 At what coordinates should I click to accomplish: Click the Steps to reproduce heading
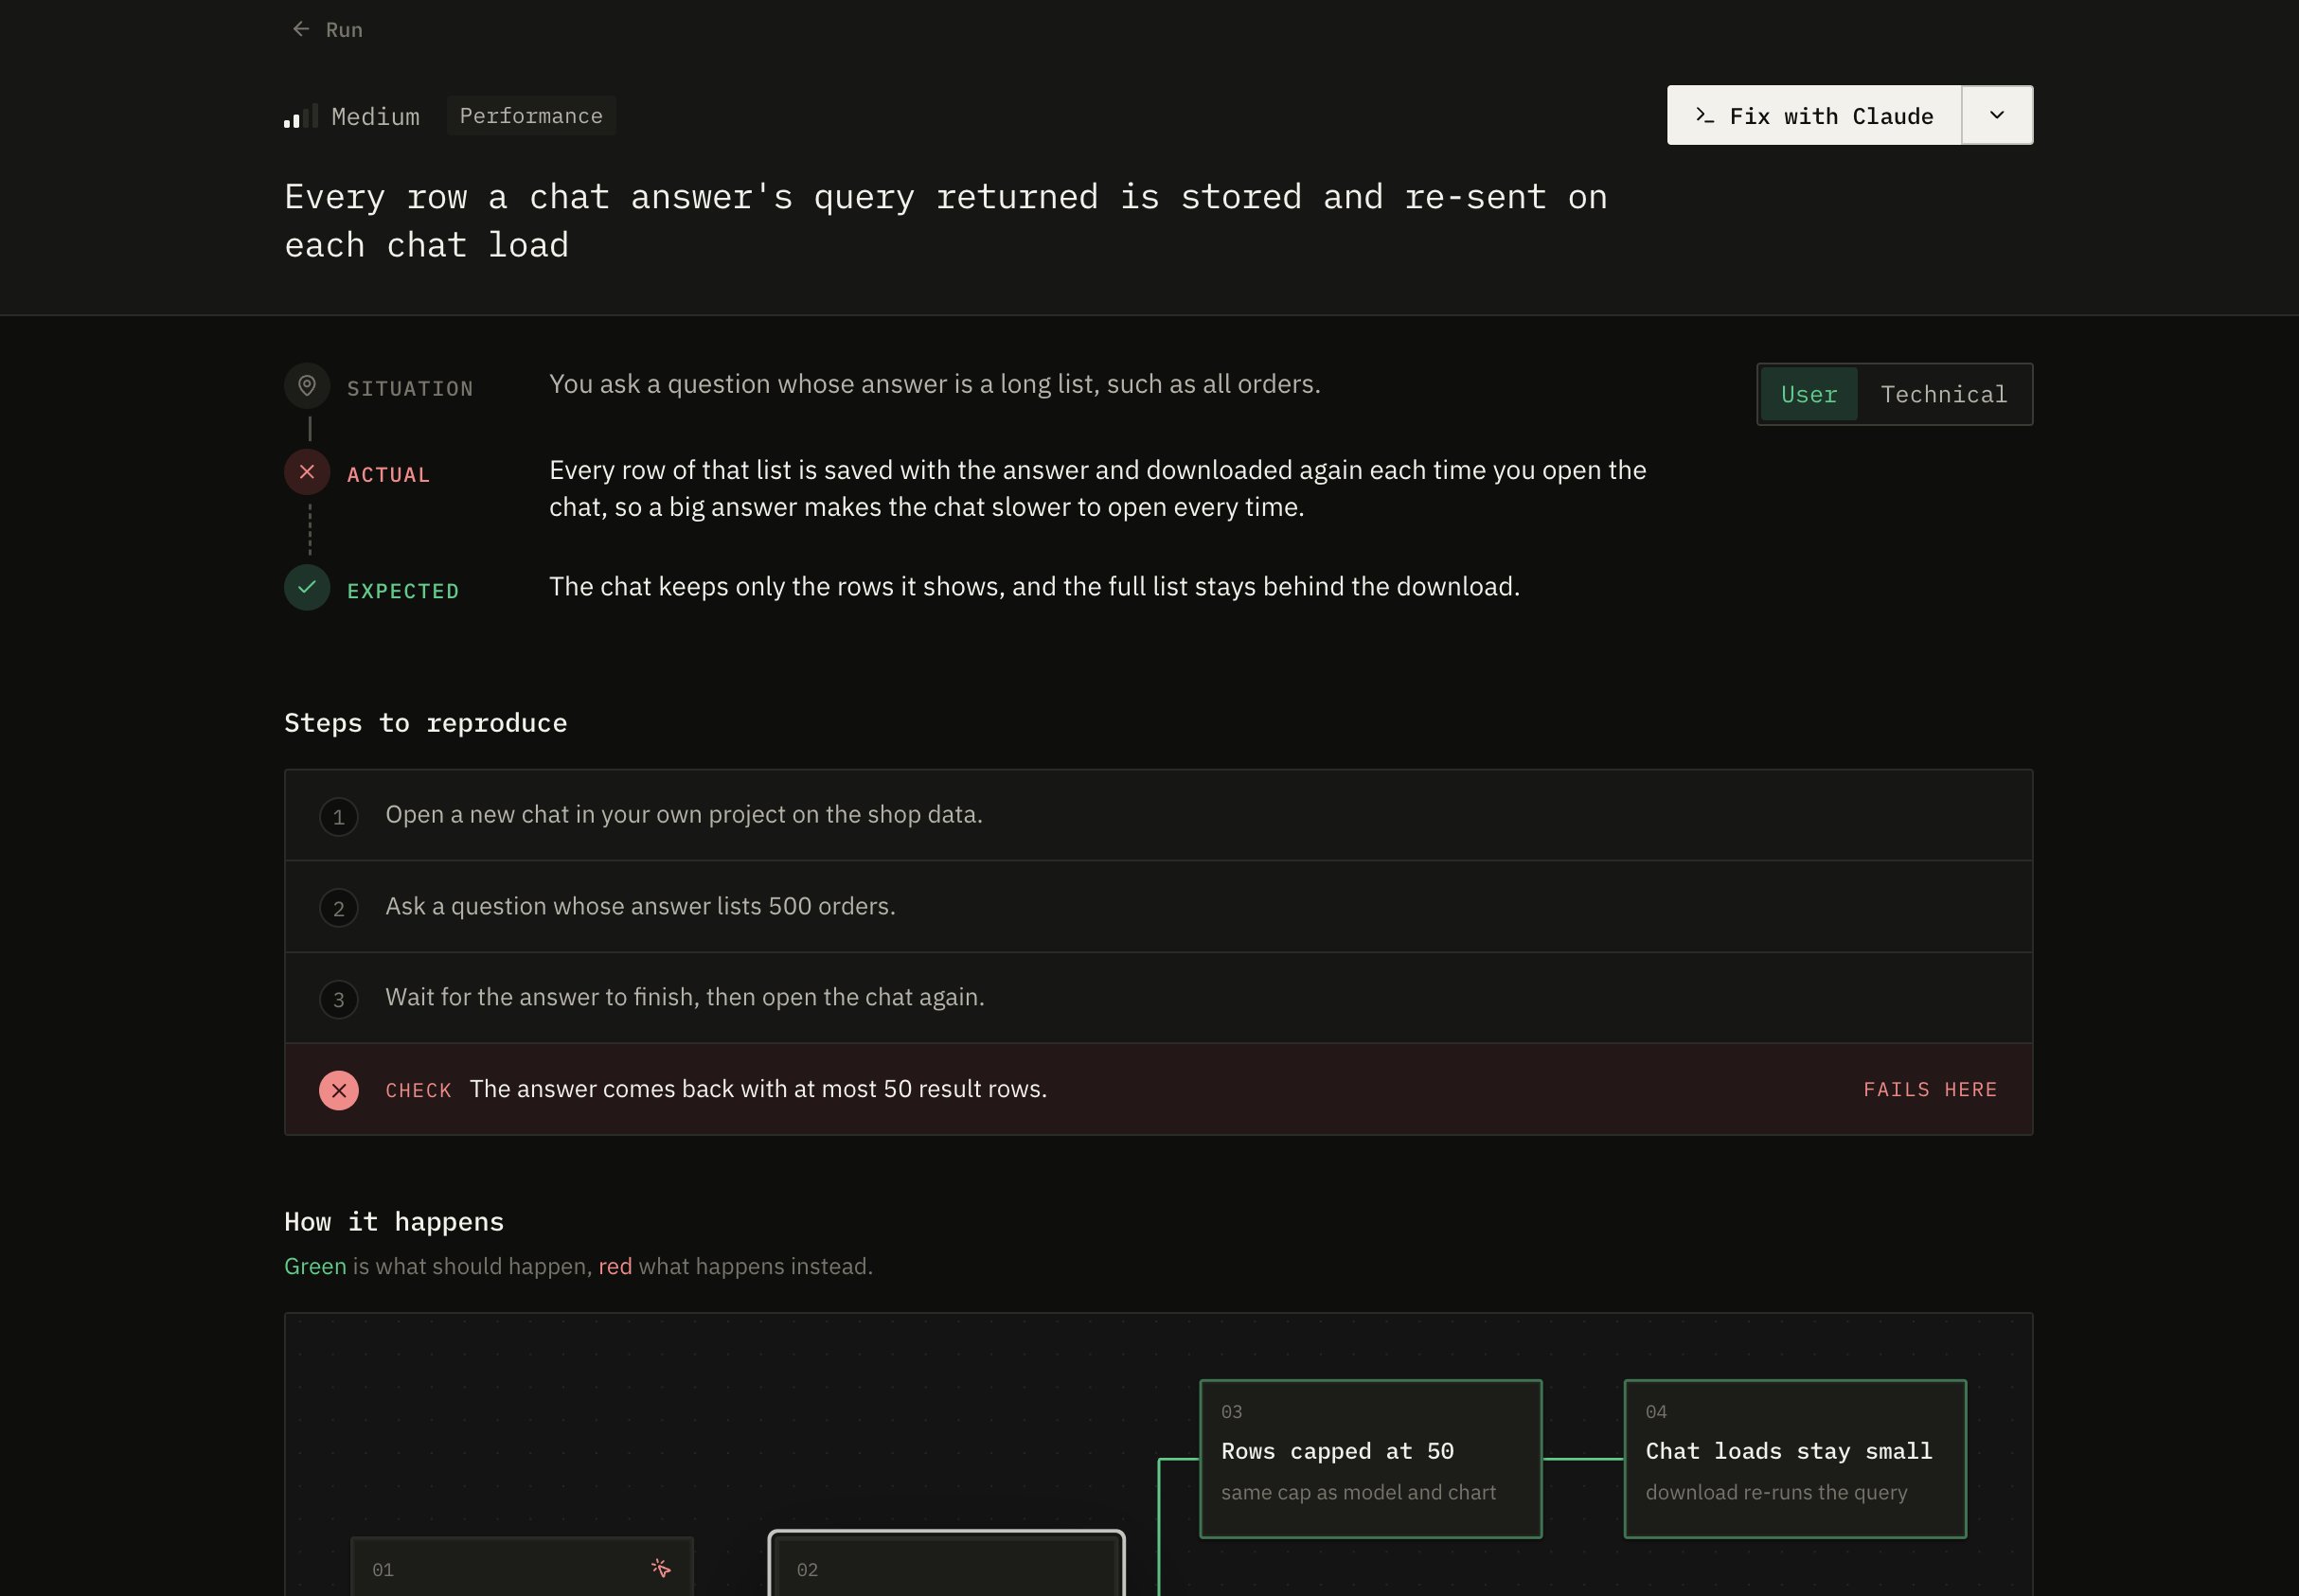[426, 723]
